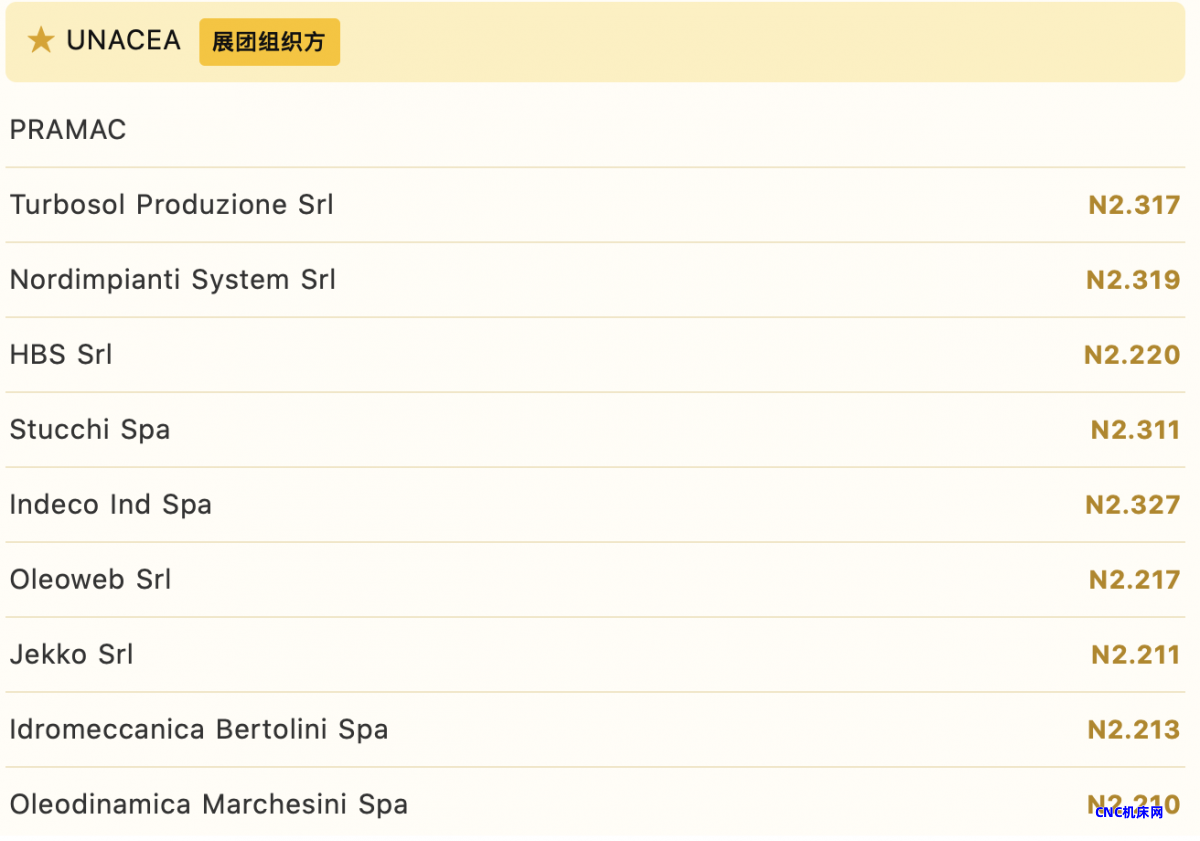
Task: Select the Stucchi Spa row
Action: [595, 430]
